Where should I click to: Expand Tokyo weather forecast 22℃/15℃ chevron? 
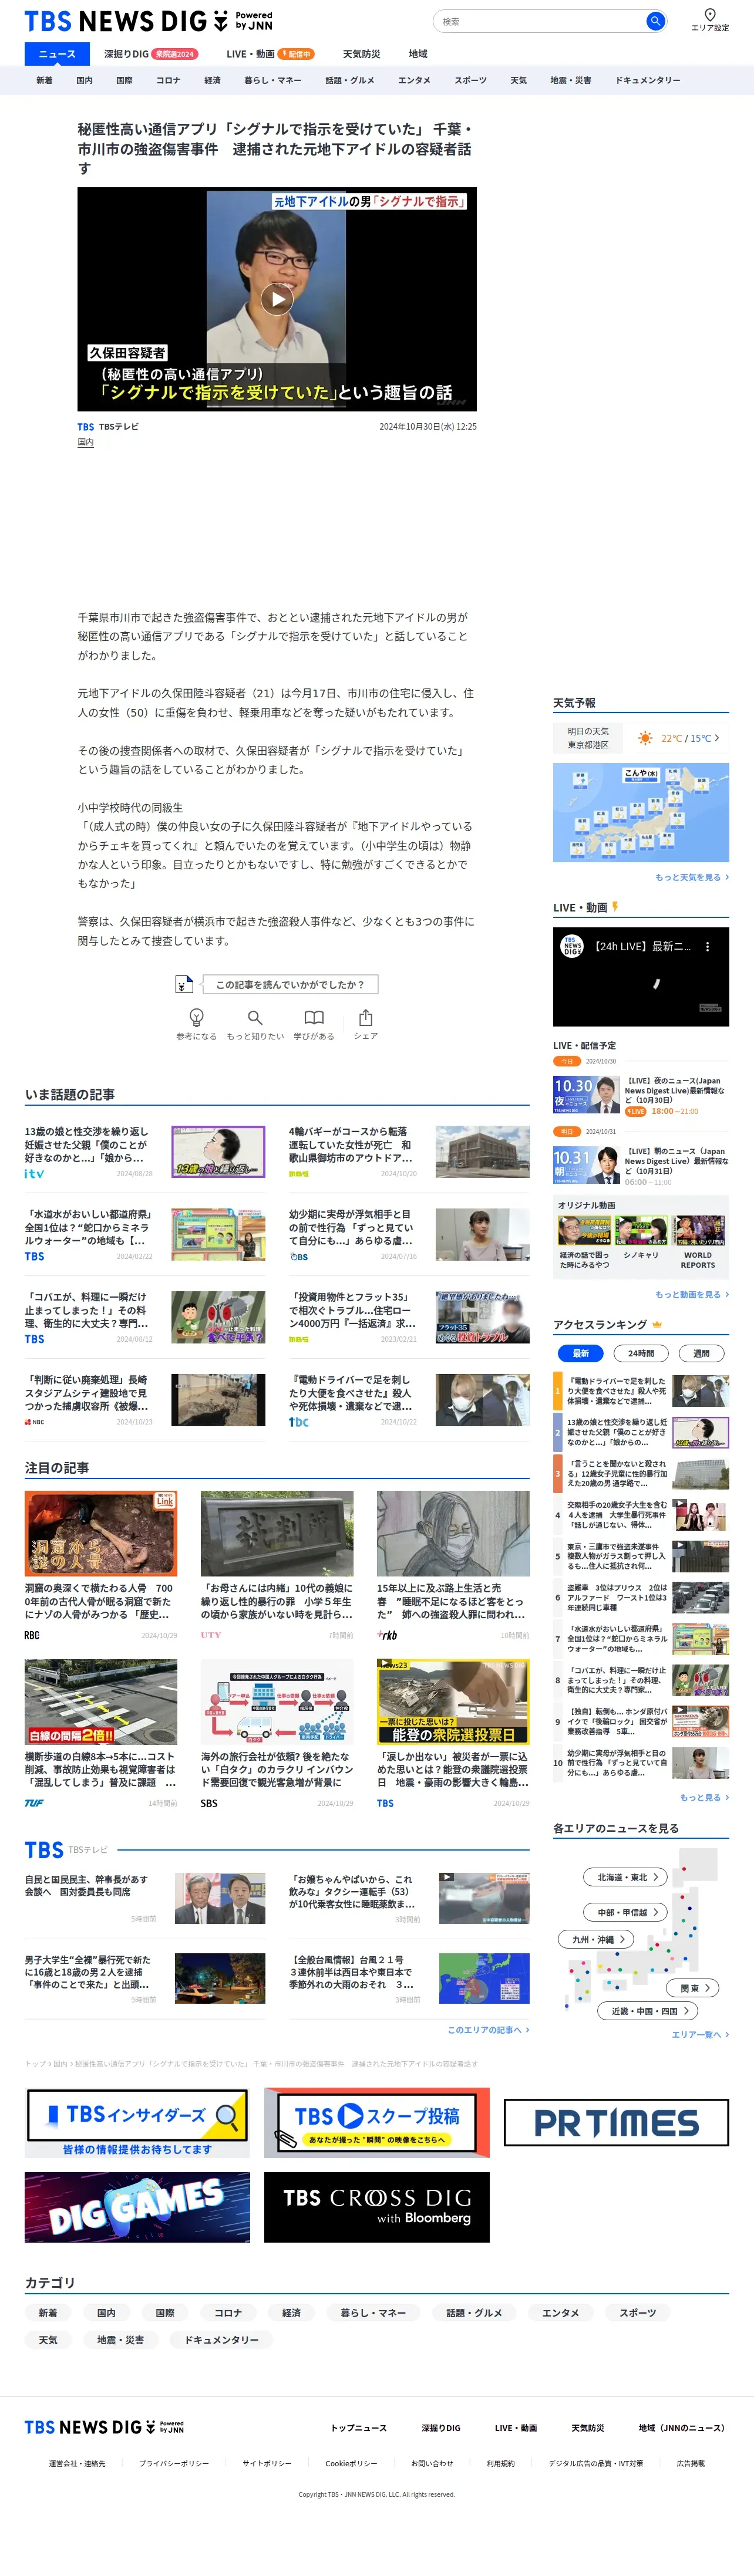coord(716,738)
